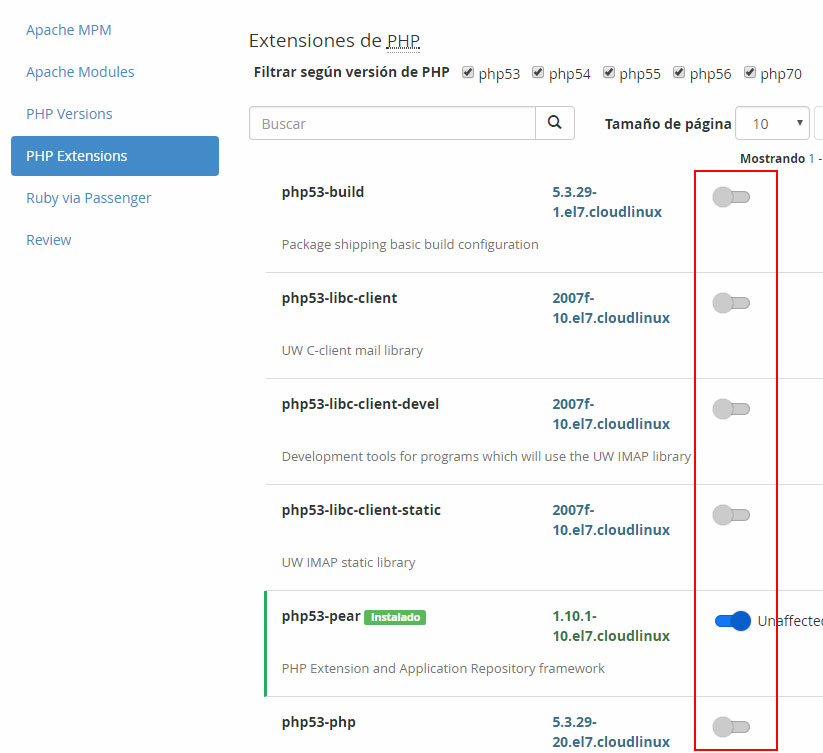This screenshot has height=753, width=823.
Task: Click the Buscar search input field
Action: tap(392, 124)
